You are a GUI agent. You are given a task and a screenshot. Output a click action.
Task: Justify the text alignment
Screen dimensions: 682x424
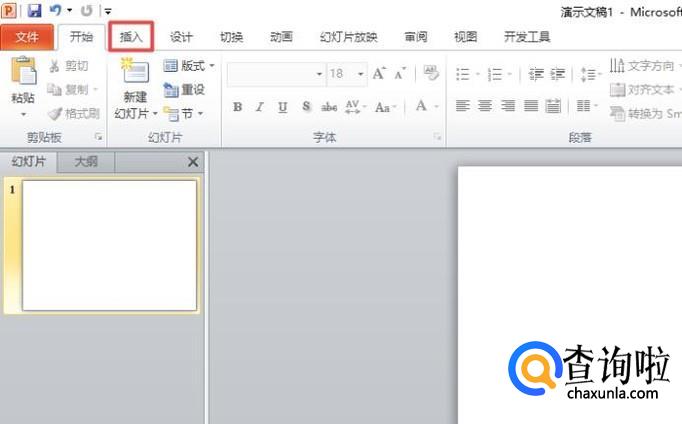531,106
